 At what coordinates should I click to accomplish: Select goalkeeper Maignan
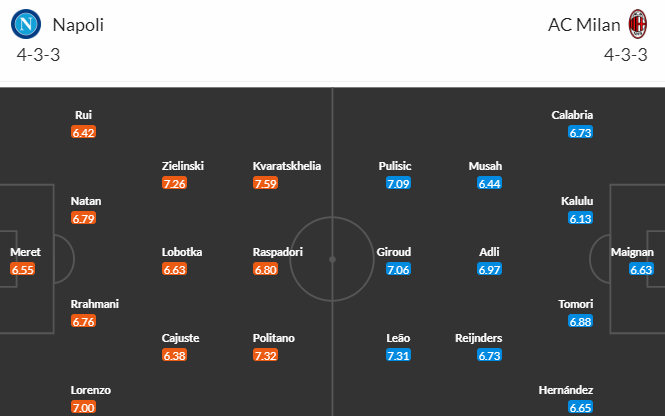pyautogui.click(x=632, y=252)
